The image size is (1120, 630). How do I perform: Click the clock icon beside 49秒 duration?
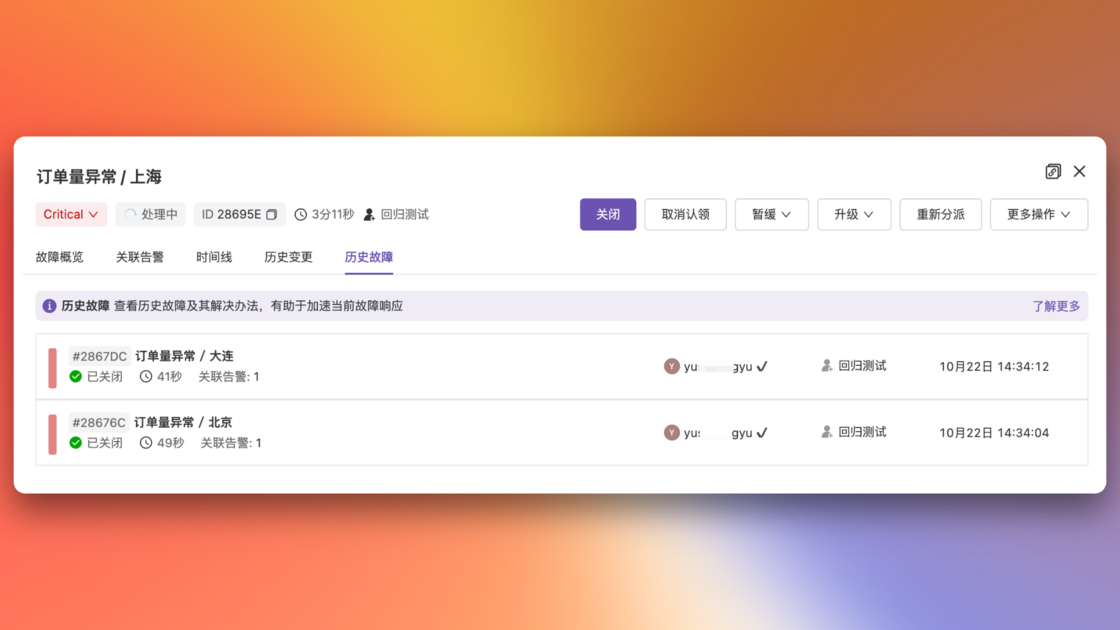coord(146,443)
